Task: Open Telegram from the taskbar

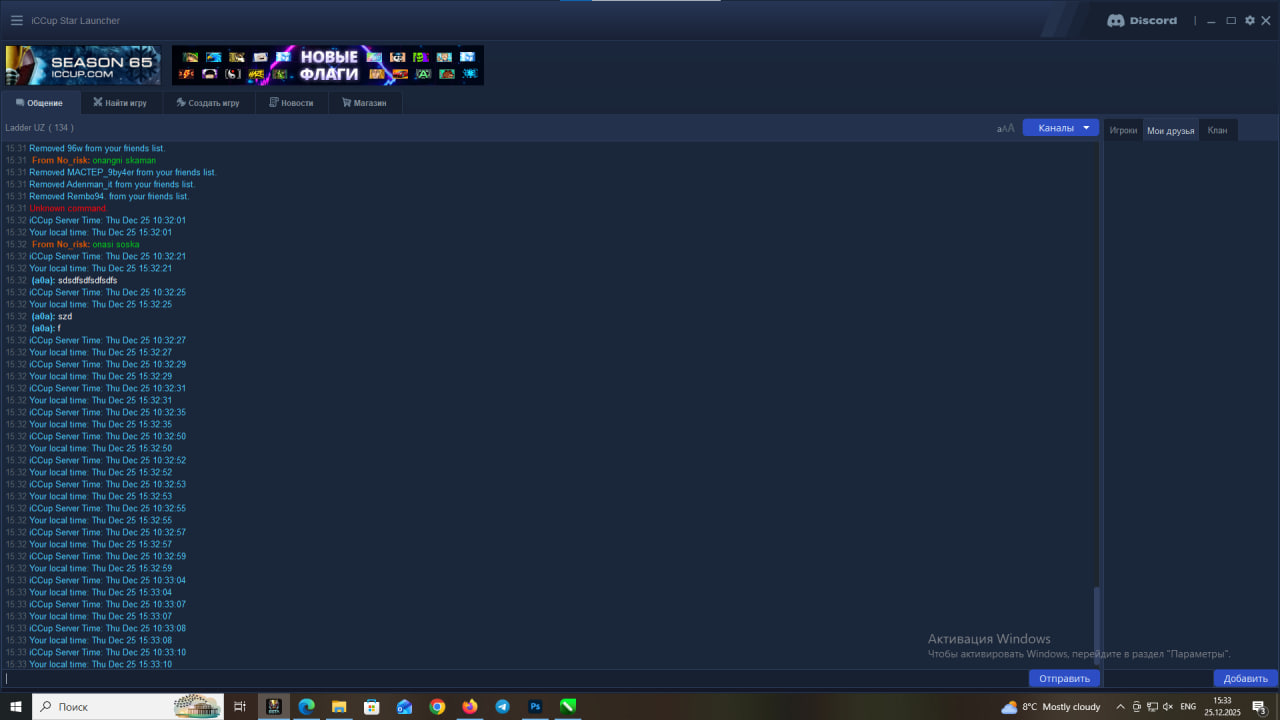Action: pyautogui.click(x=502, y=706)
